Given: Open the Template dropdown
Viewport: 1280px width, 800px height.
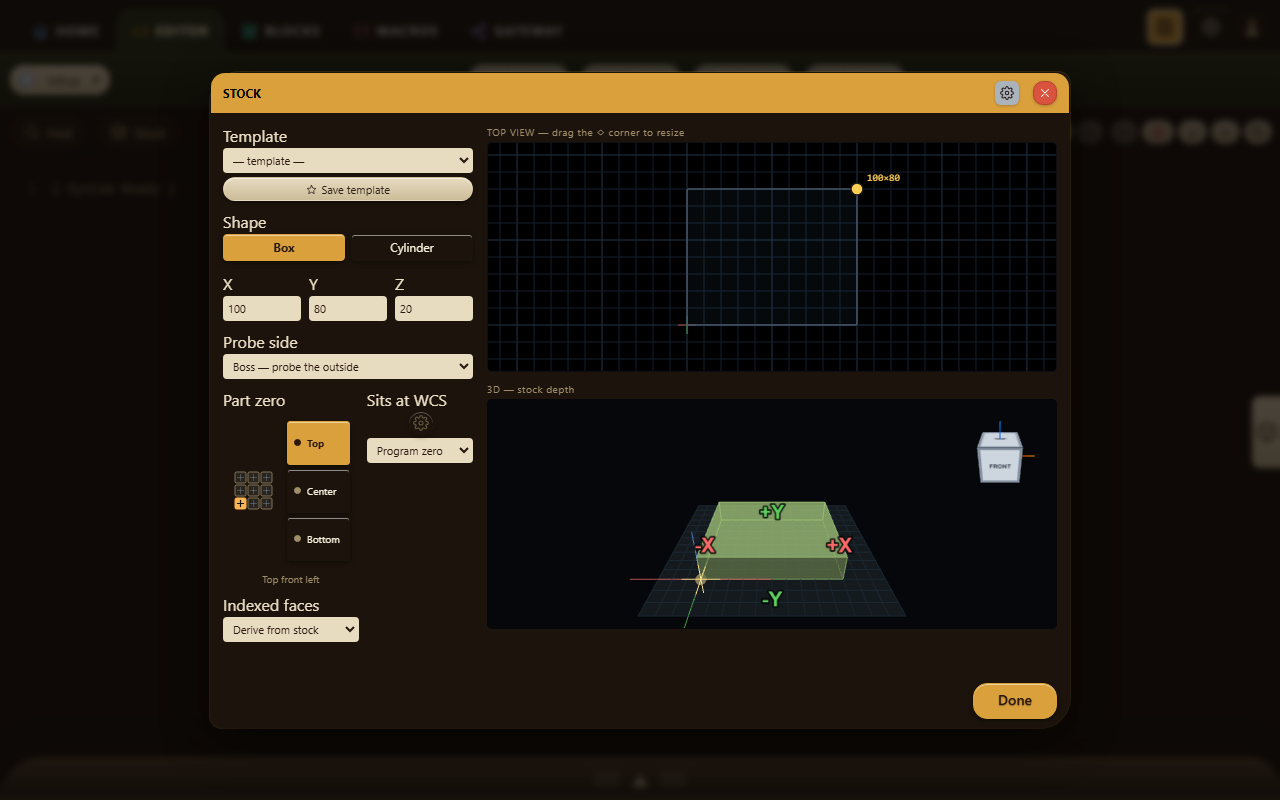Looking at the screenshot, I should 348,161.
